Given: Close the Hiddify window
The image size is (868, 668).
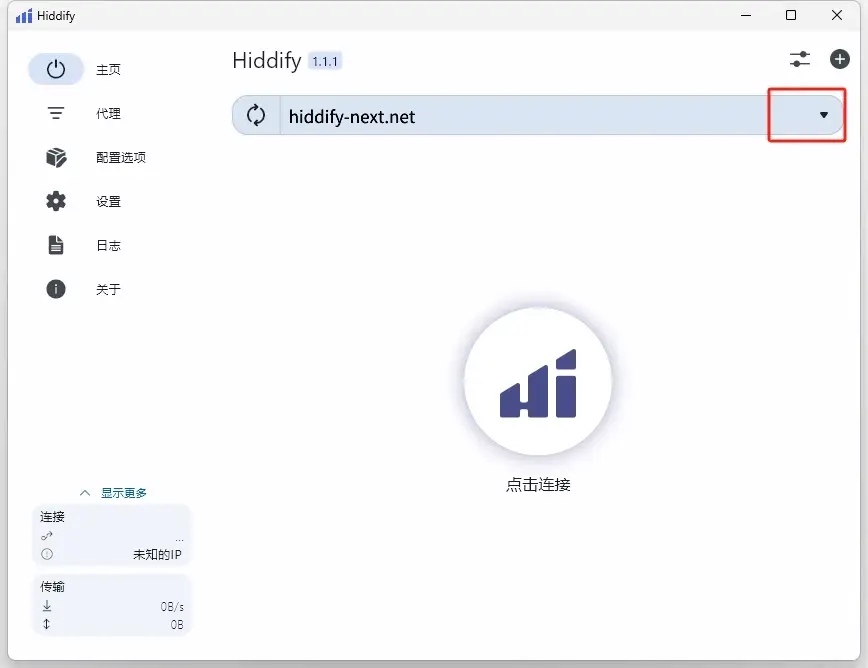Looking at the screenshot, I should coord(837,15).
